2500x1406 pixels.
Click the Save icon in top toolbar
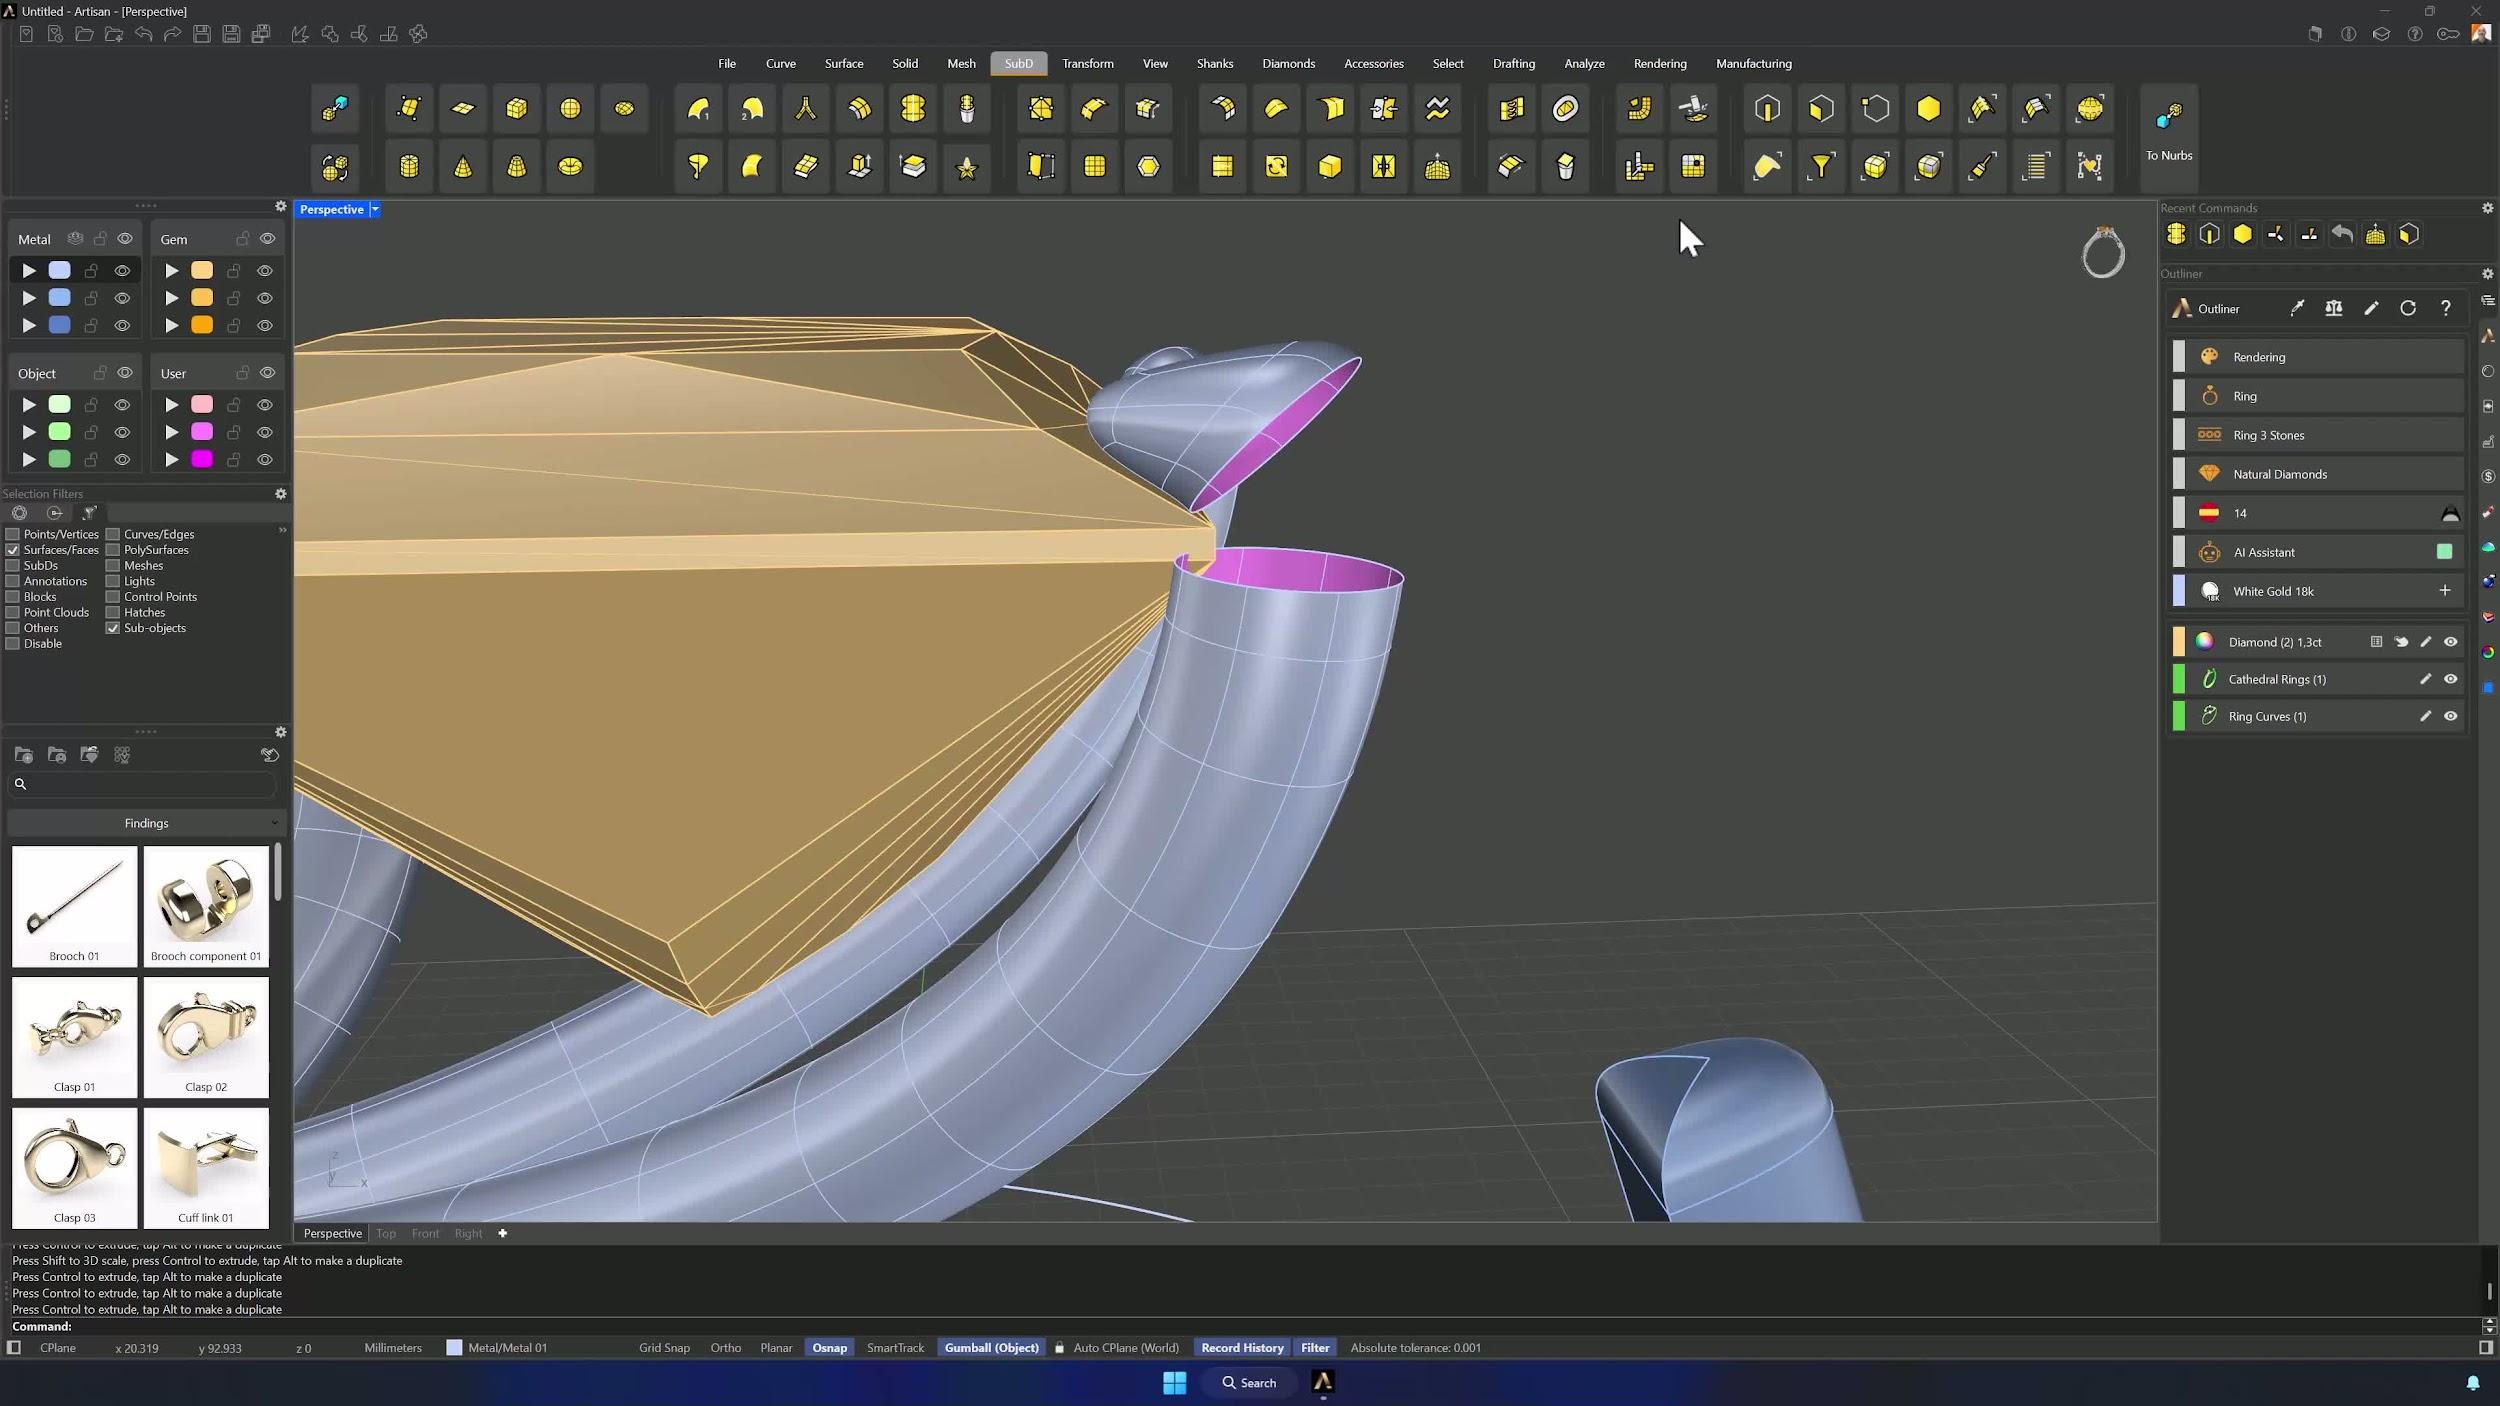(202, 34)
